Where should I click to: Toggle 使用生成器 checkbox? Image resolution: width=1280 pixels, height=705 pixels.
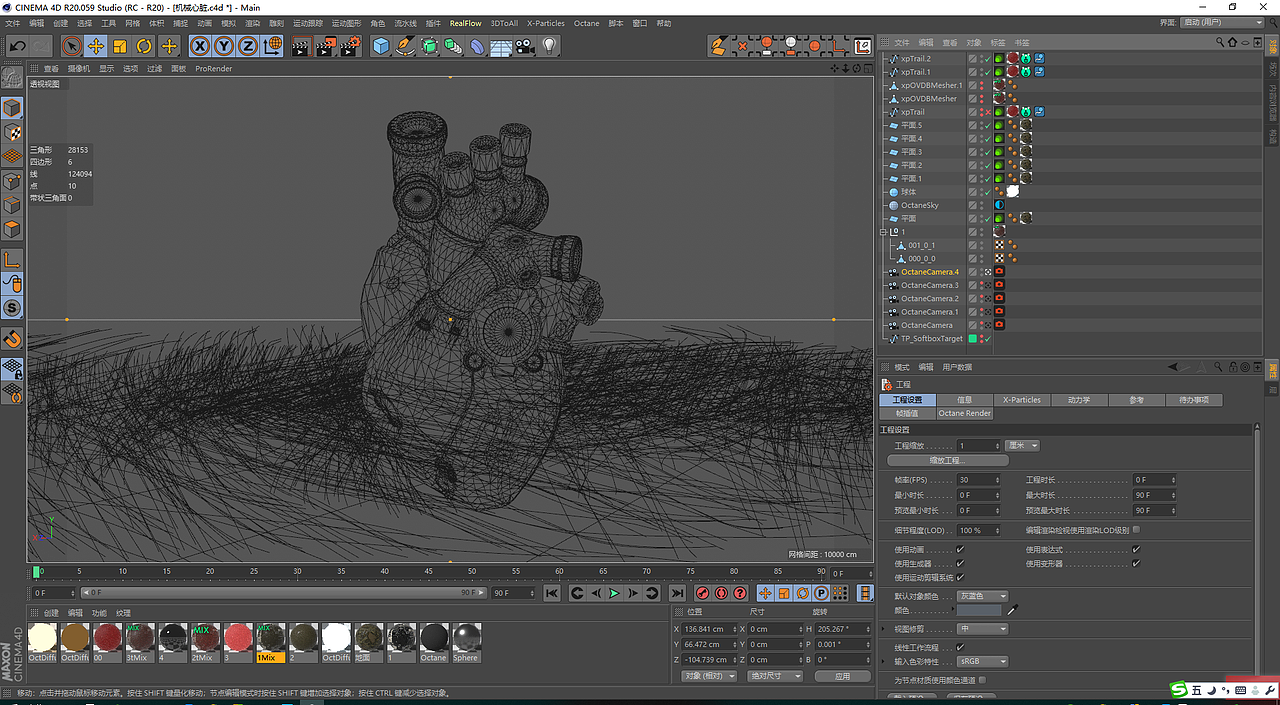tap(960, 563)
